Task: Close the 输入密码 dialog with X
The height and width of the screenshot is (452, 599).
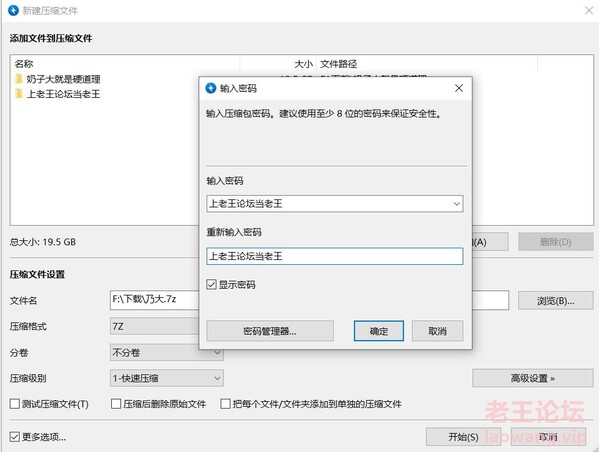Action: pyautogui.click(x=459, y=88)
